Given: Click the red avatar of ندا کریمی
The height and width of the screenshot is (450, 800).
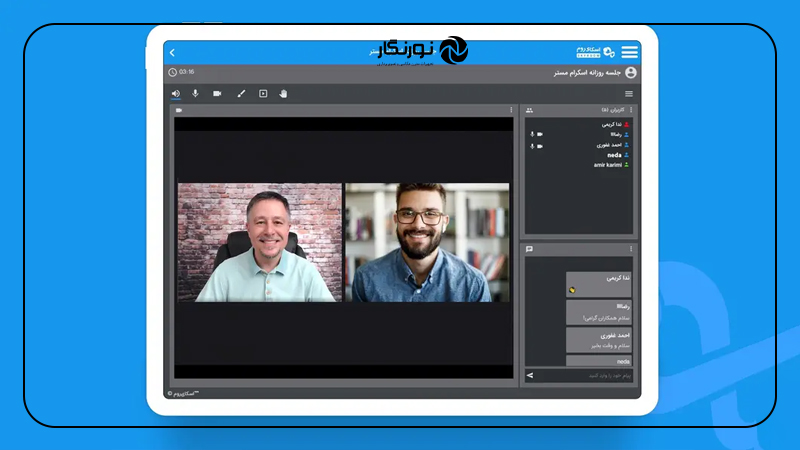Looking at the screenshot, I should coord(627,124).
